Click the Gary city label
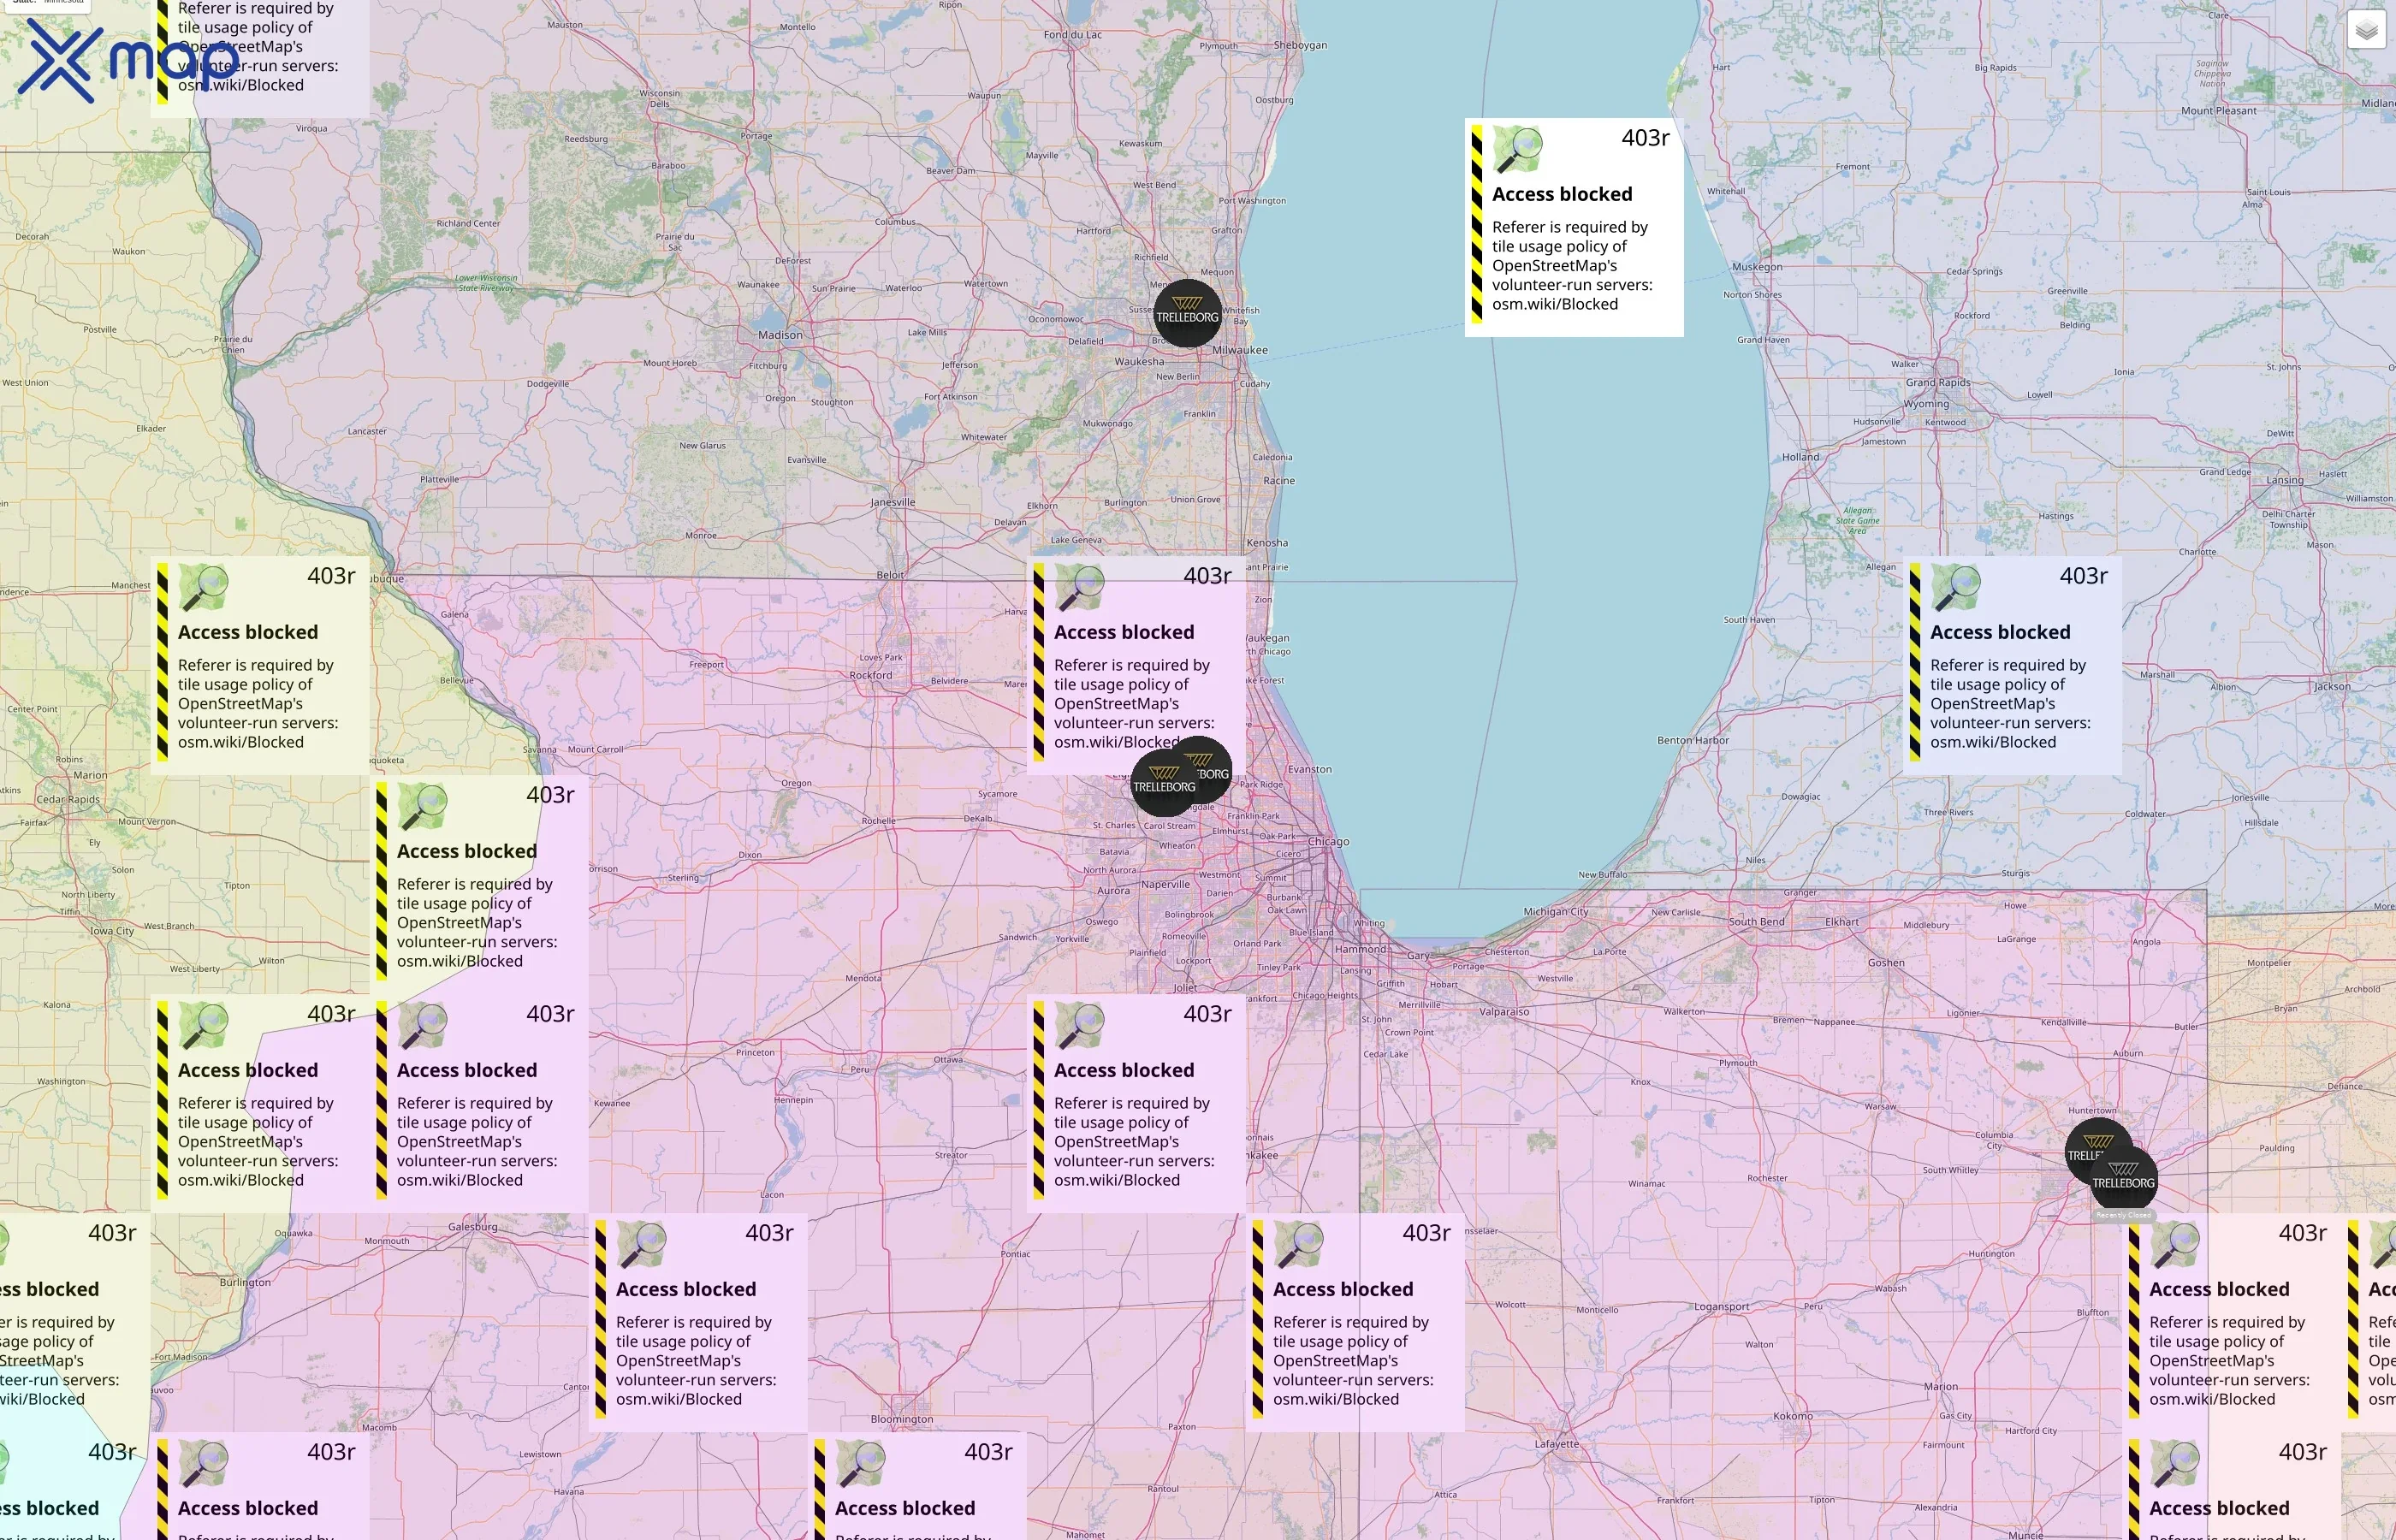Screen dimensions: 2396x1540 (x=1418, y=956)
